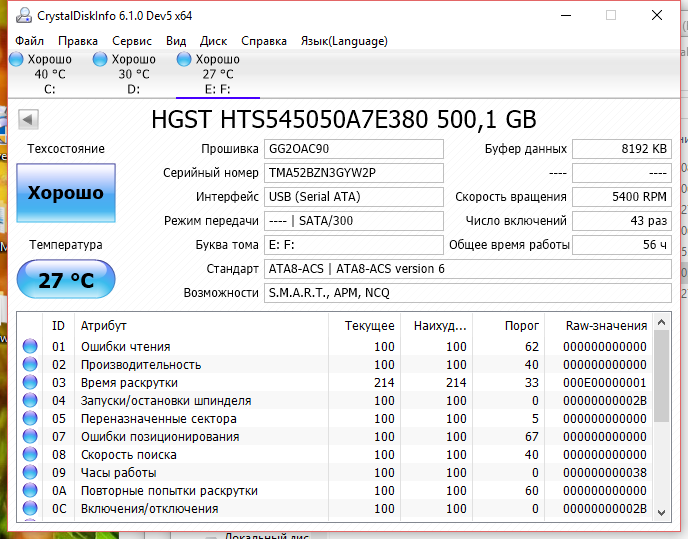The height and width of the screenshot is (539, 688).
Task: Click the serial number field TMA52BZN3GYW2P
Action: point(354,173)
